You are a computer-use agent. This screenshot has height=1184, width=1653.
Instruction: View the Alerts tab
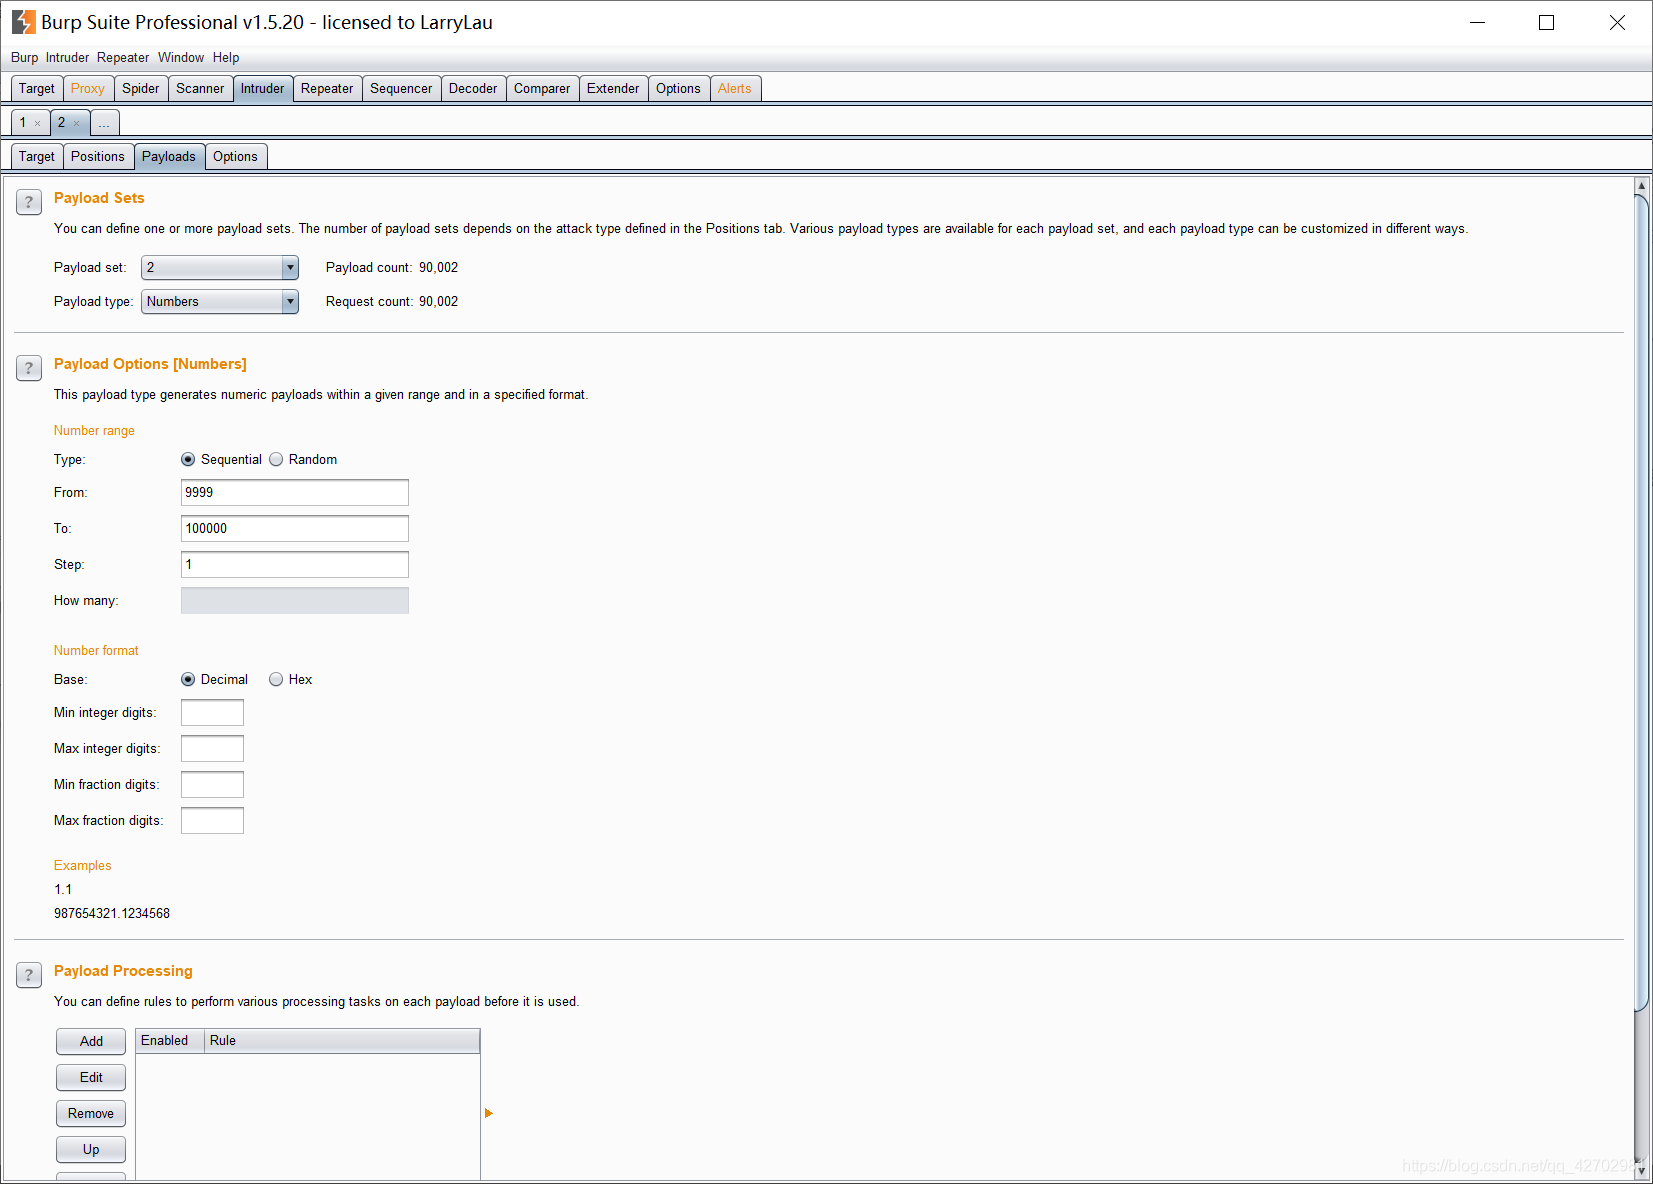[735, 89]
